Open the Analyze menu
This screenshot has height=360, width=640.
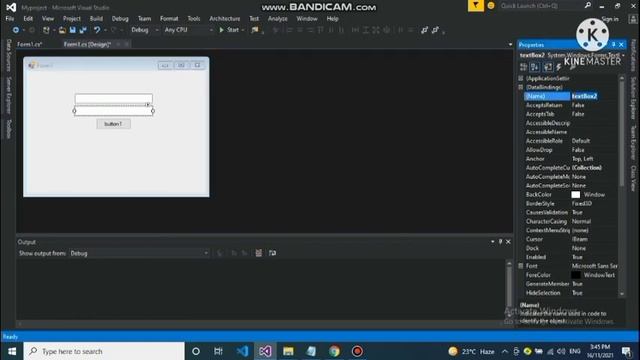click(x=278, y=18)
